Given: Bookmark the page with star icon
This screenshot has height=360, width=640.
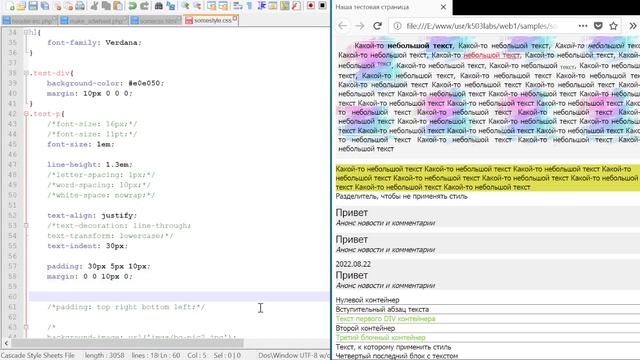Looking at the screenshot, I should coord(613,26).
